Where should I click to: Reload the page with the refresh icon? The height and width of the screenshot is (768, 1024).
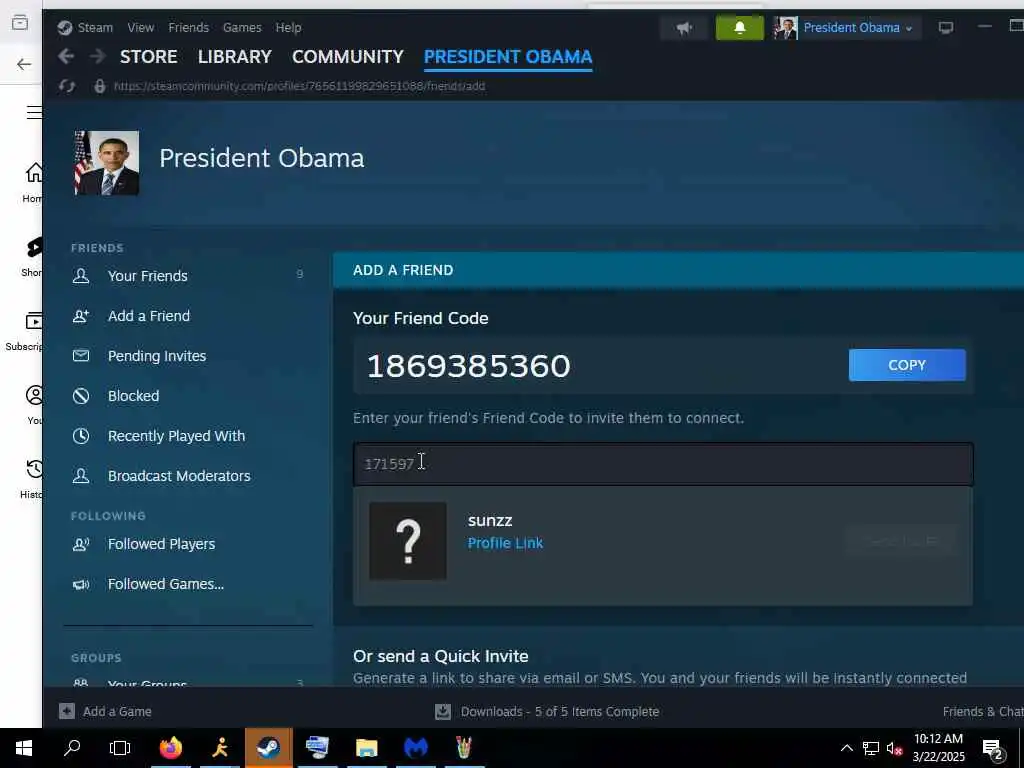(67, 86)
